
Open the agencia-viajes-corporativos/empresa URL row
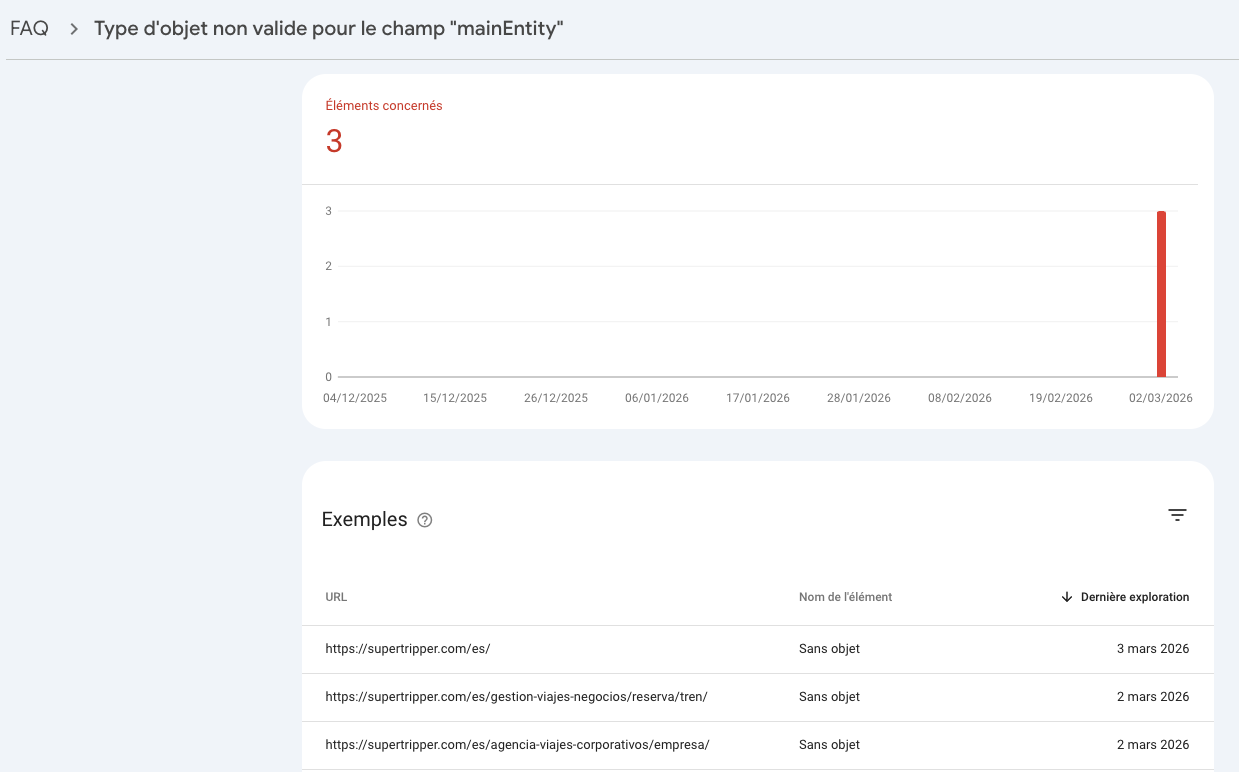tap(758, 745)
